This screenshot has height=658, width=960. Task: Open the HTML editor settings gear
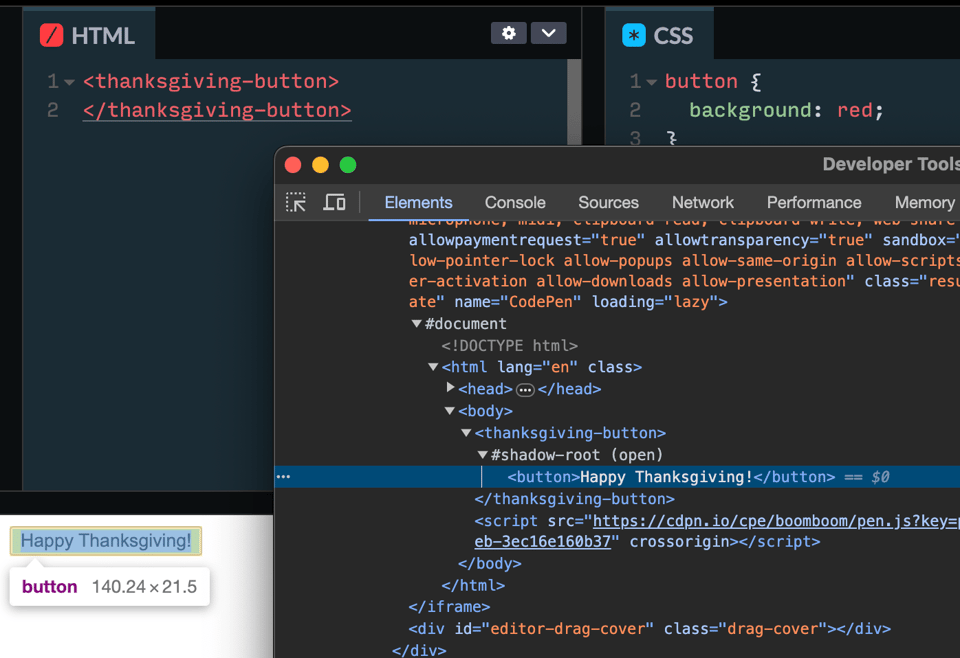(508, 33)
